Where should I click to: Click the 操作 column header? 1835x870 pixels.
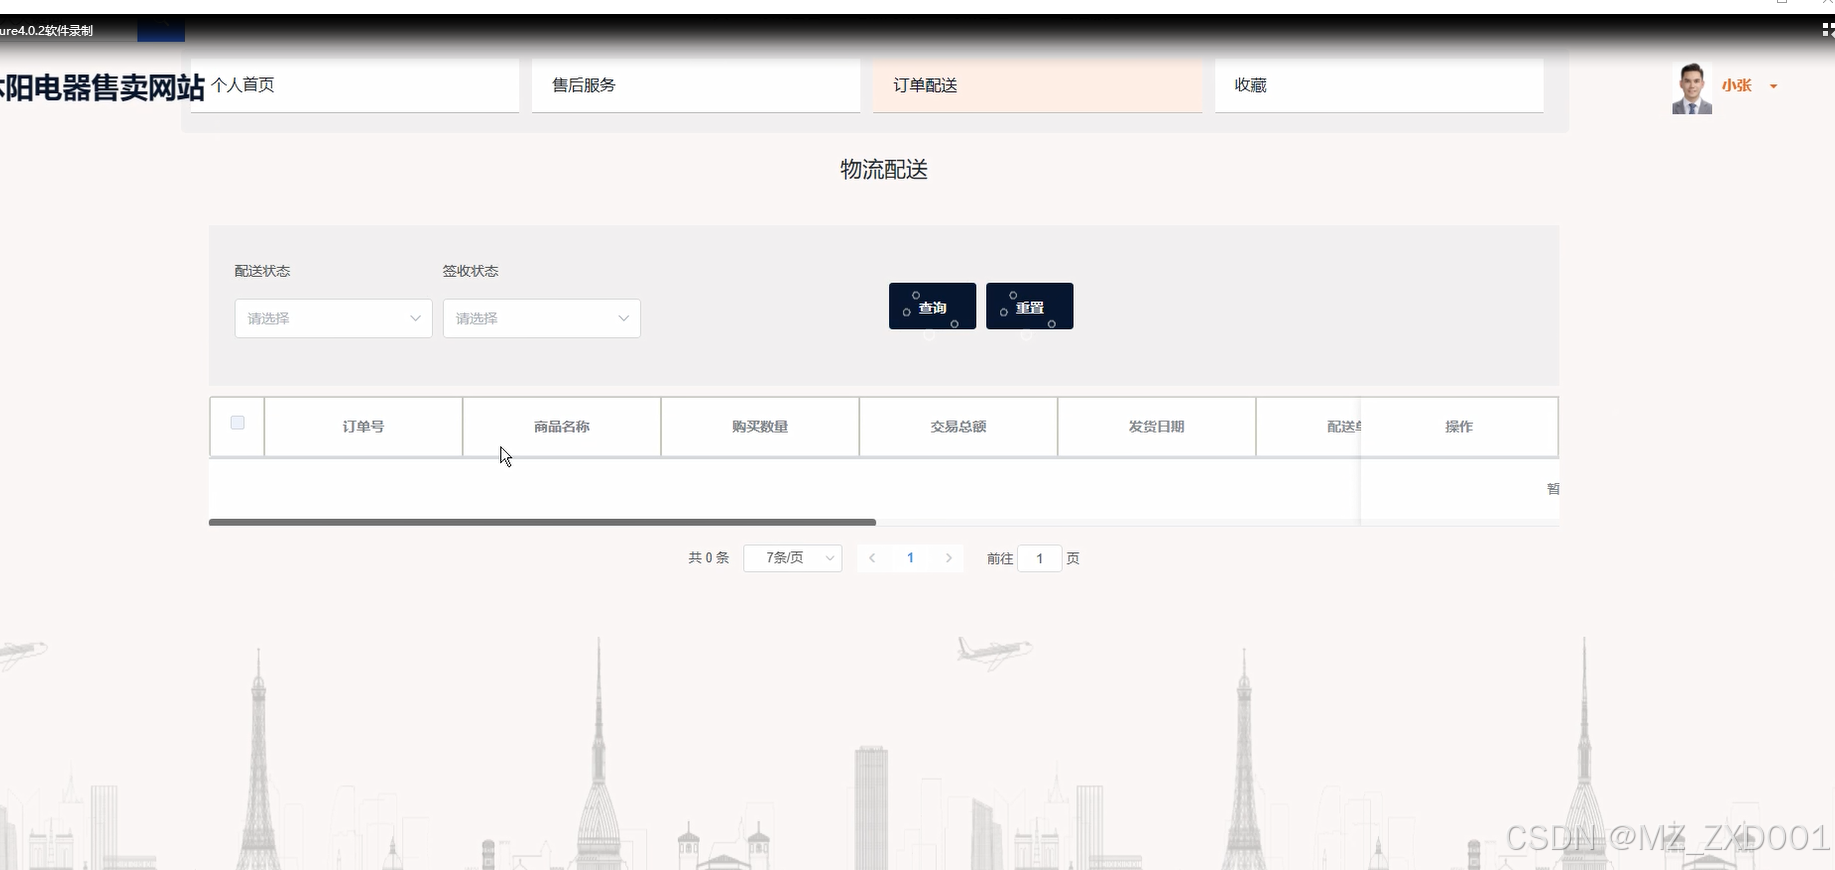pos(1459,427)
